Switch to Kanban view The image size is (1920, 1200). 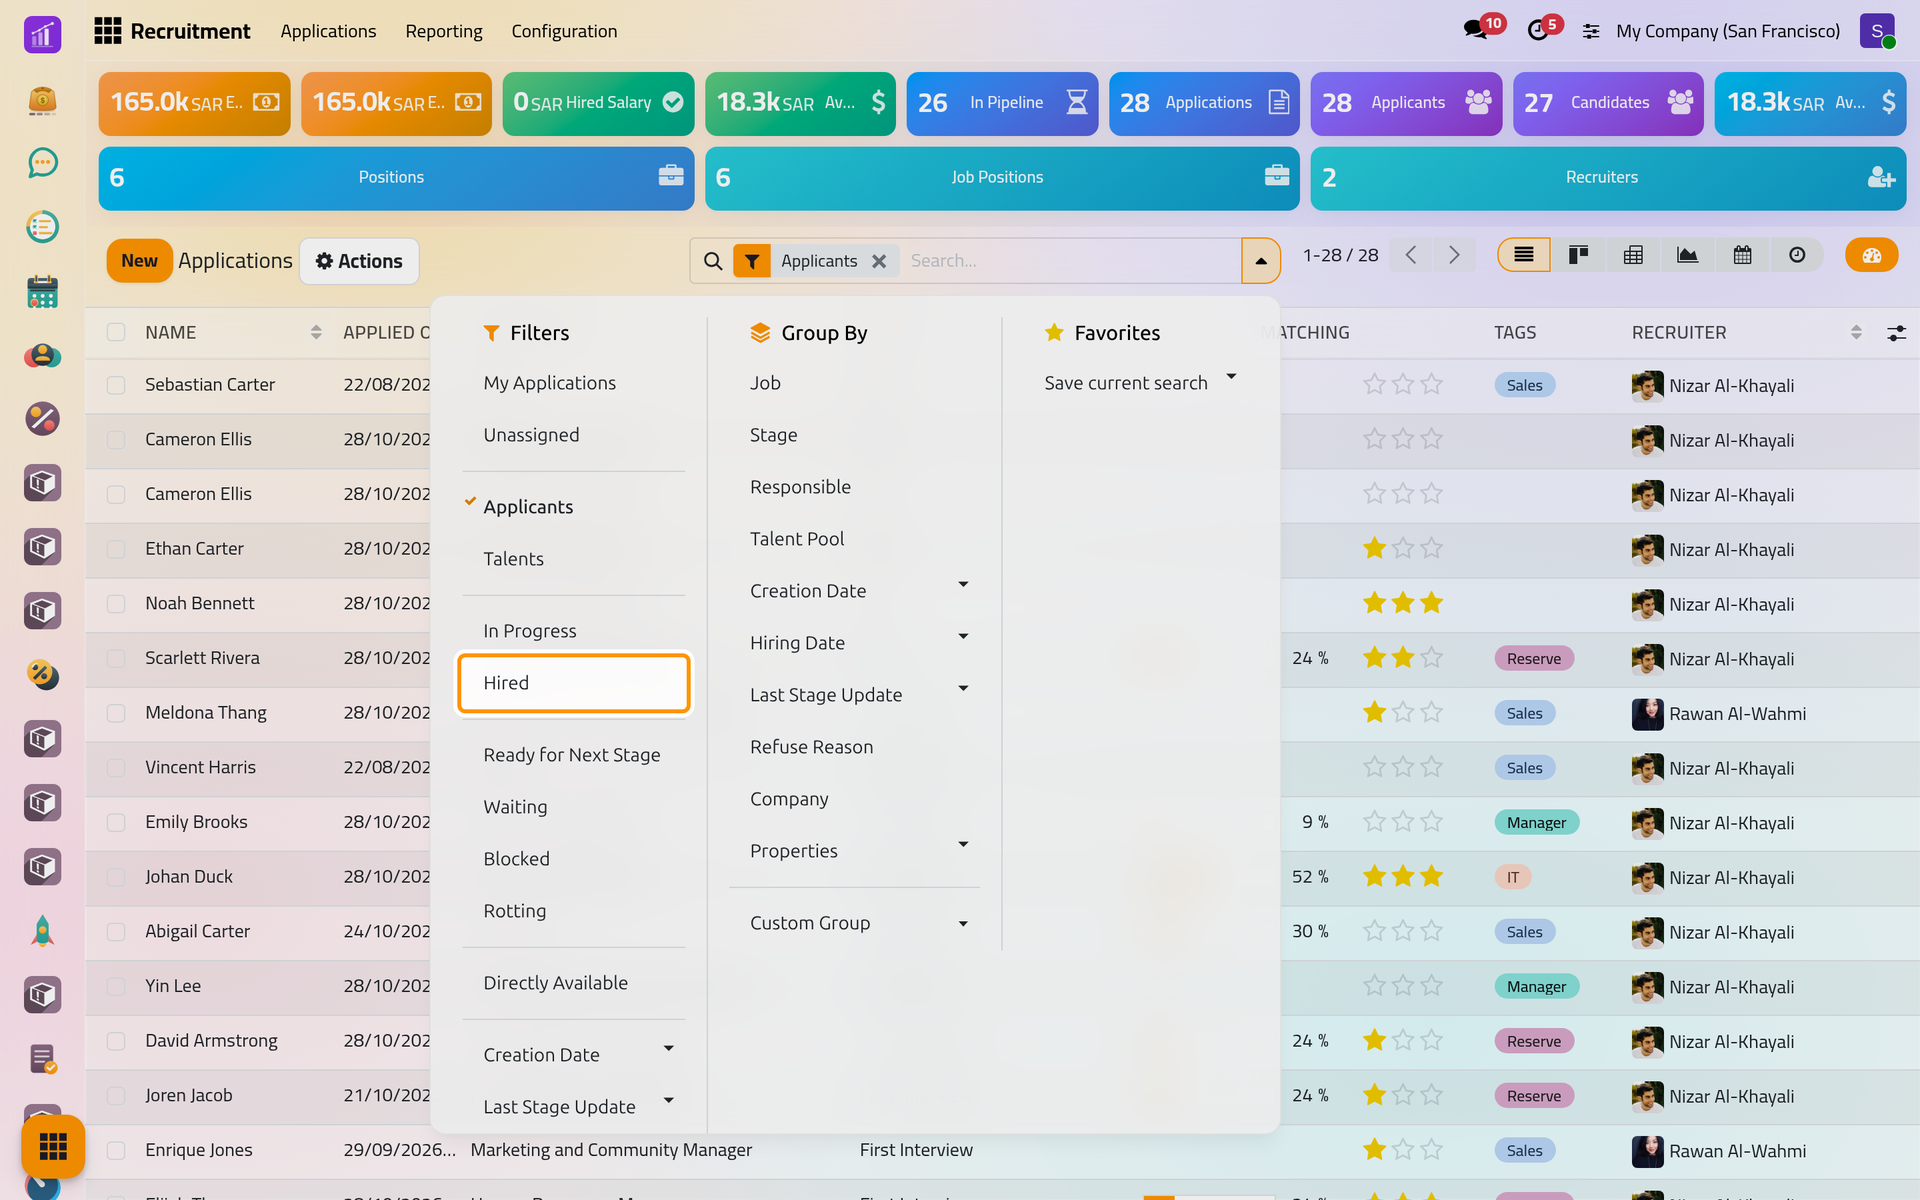tap(1578, 255)
